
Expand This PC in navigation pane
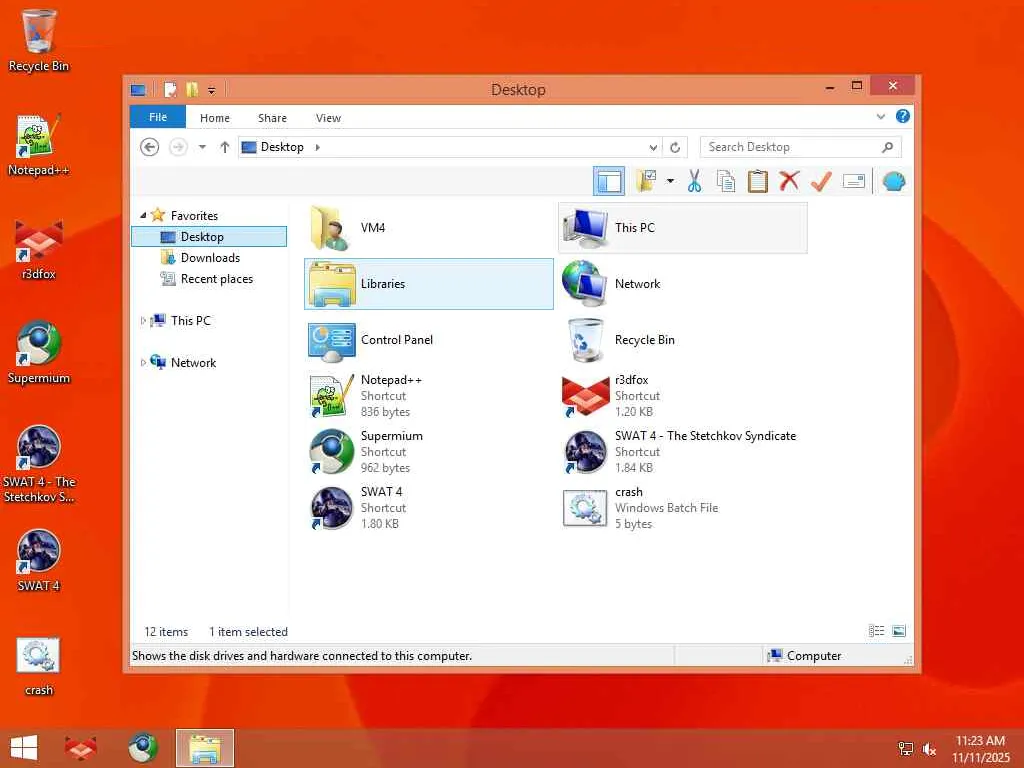coord(143,321)
